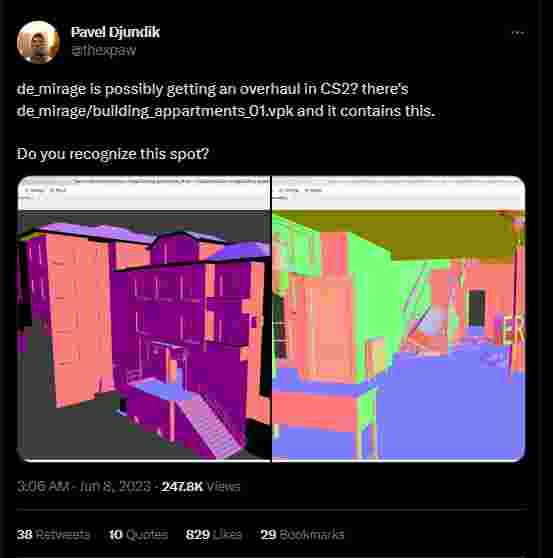Show the 829 Likes list
Screen dimensions: 553x558
click(214, 535)
